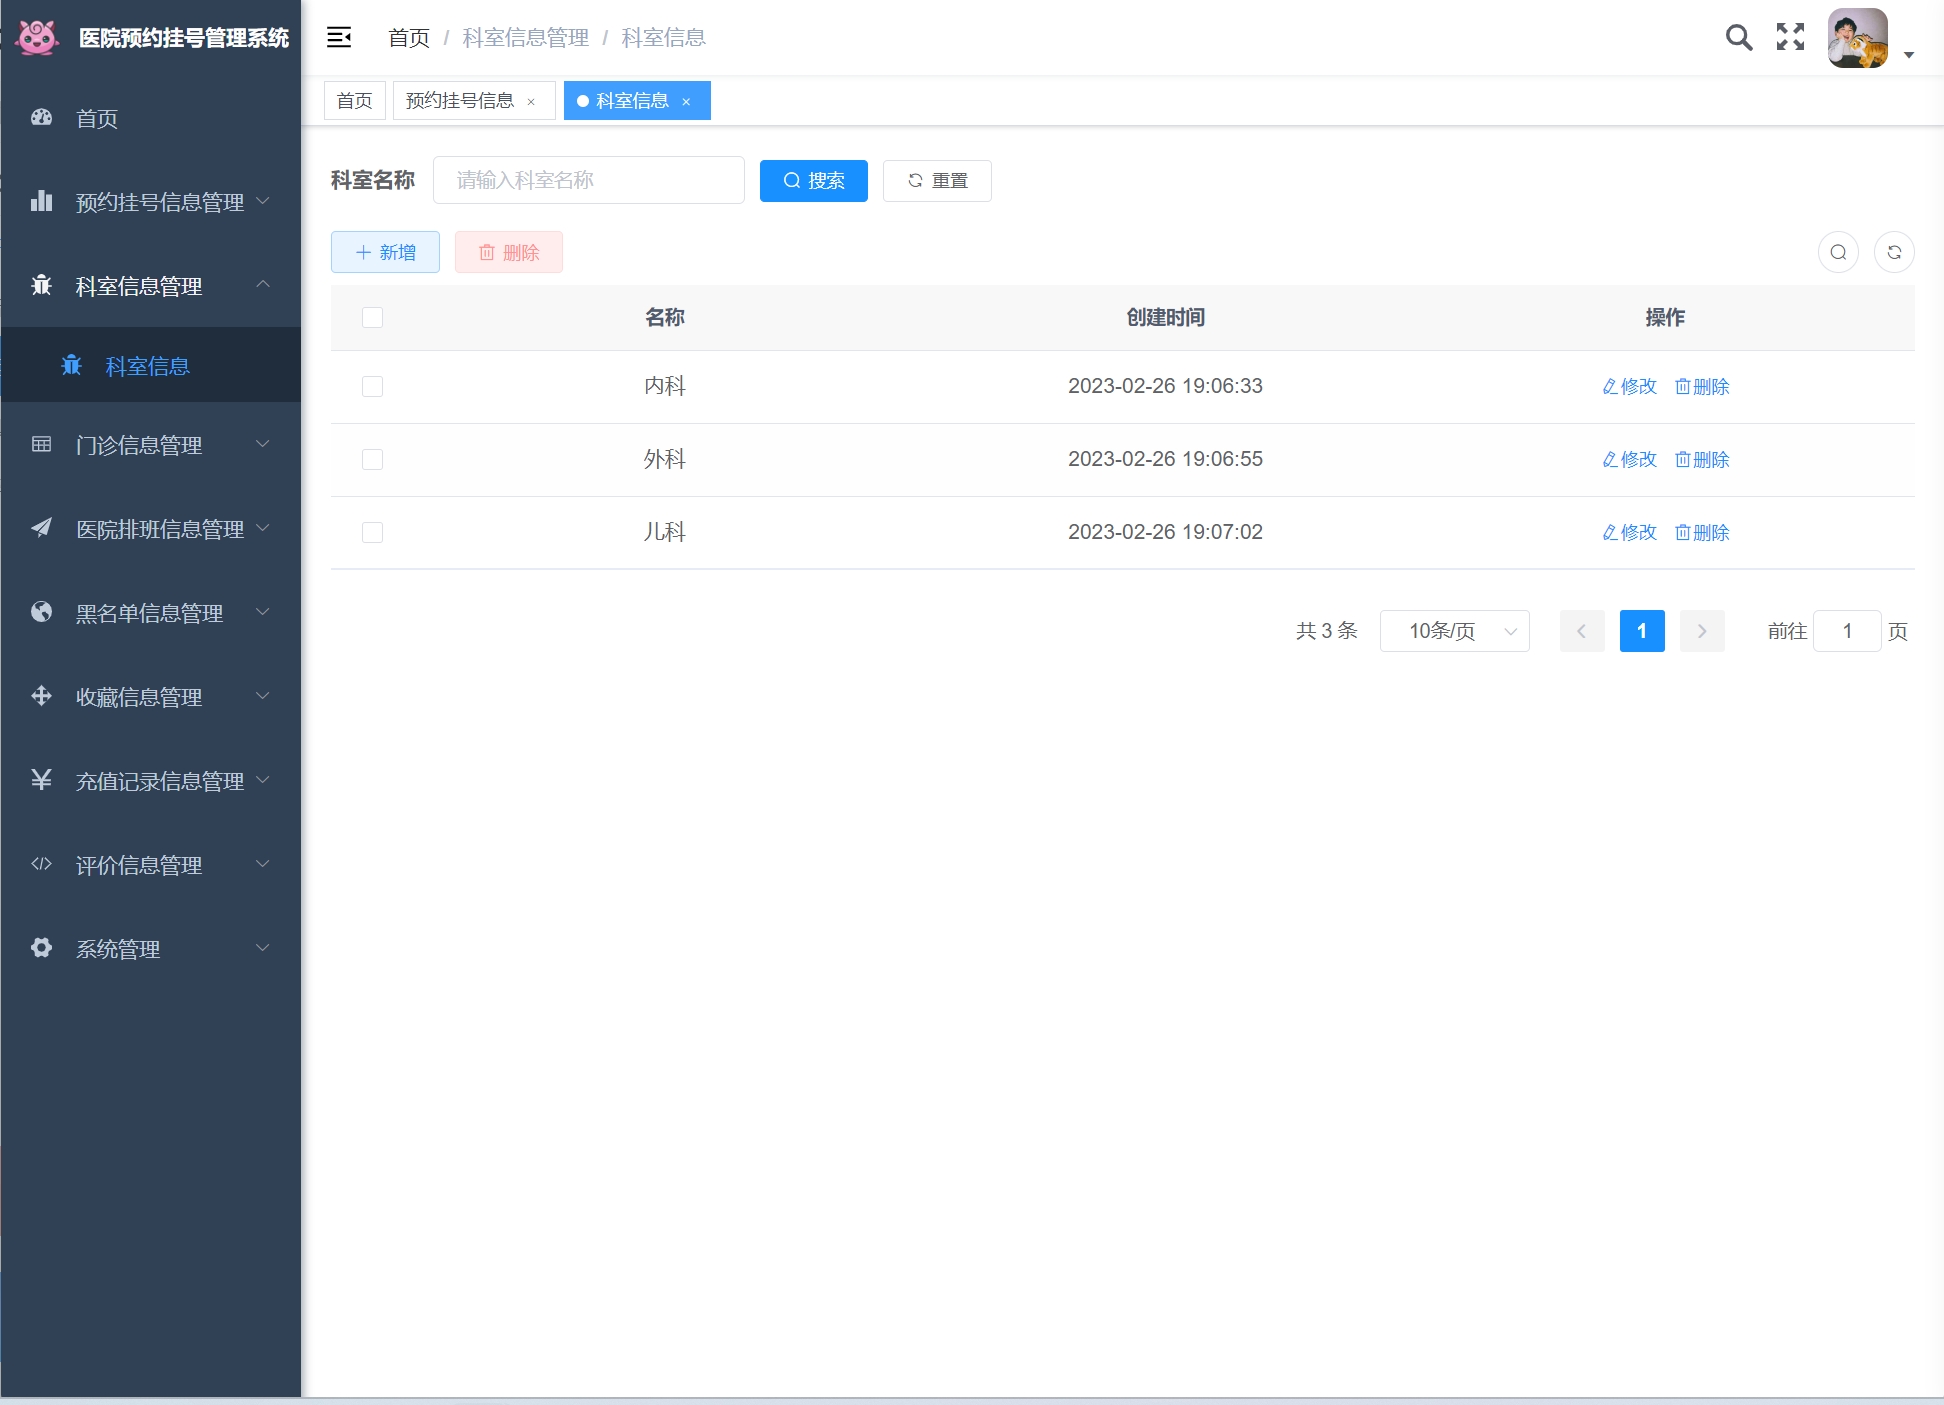Tick the checkbox for 内科 row
The width and height of the screenshot is (1944, 1405).
coord(372,386)
